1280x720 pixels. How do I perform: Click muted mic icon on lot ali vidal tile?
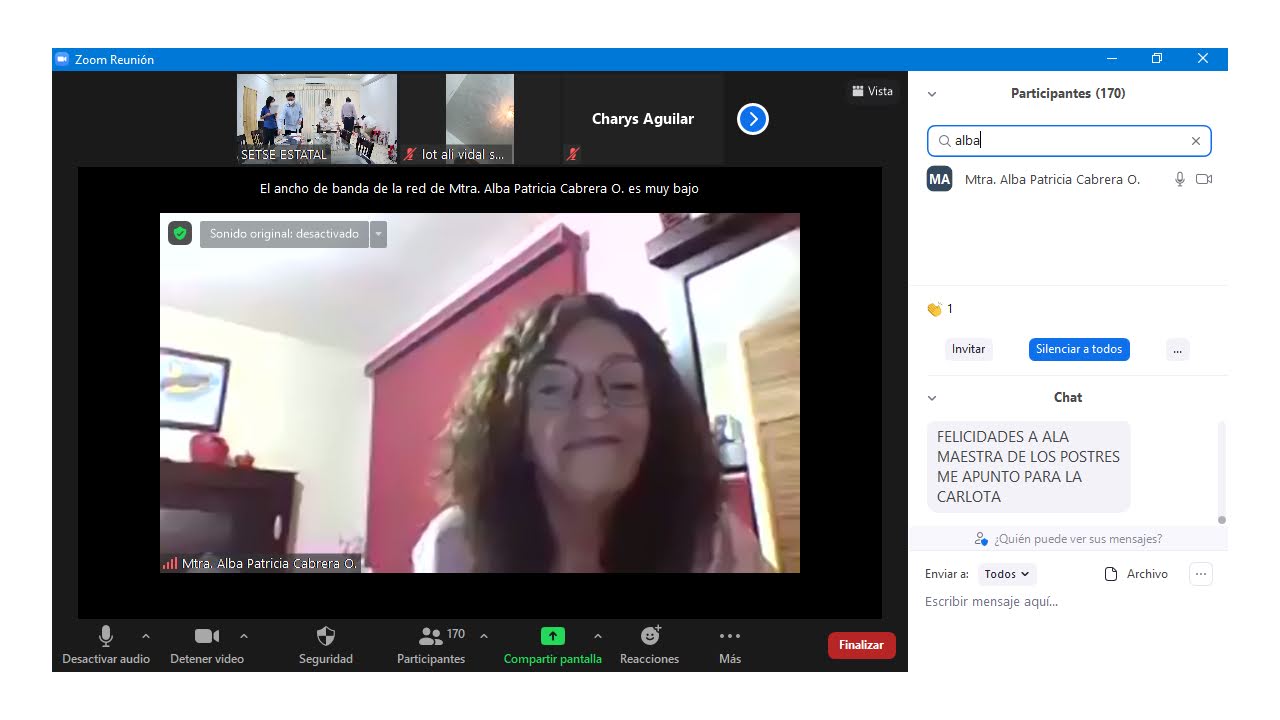pyautogui.click(x=410, y=154)
